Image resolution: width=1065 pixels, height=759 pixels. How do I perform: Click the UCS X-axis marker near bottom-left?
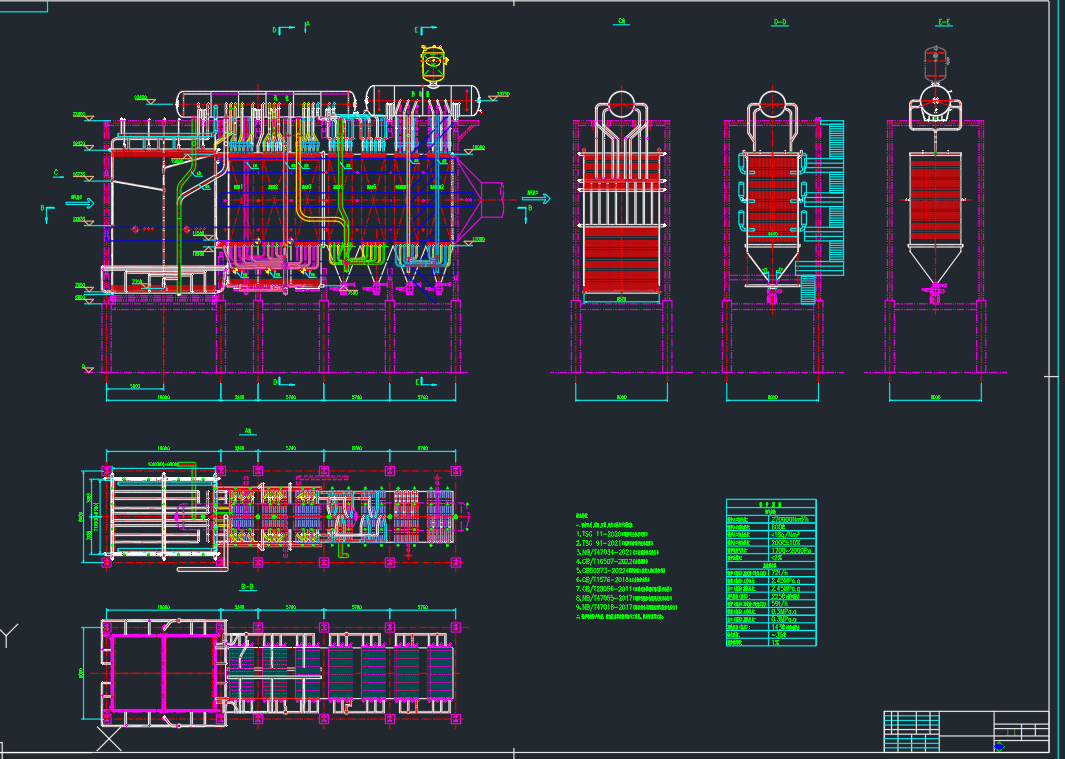[108, 740]
